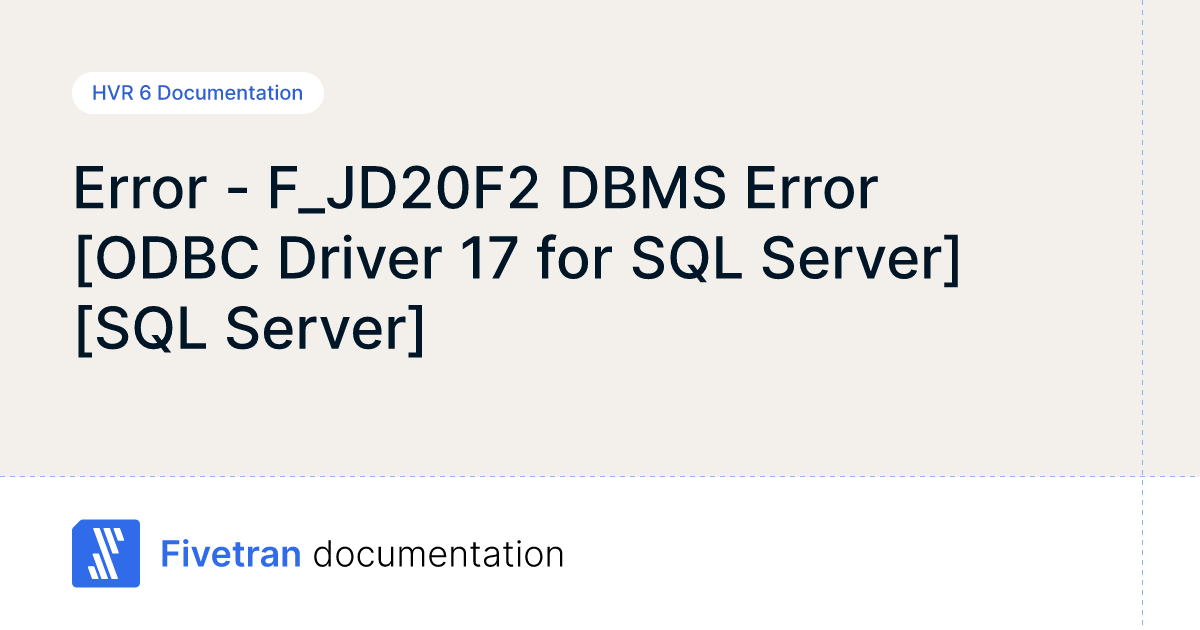
Task: Select the number 17 in the title
Action: point(489,259)
